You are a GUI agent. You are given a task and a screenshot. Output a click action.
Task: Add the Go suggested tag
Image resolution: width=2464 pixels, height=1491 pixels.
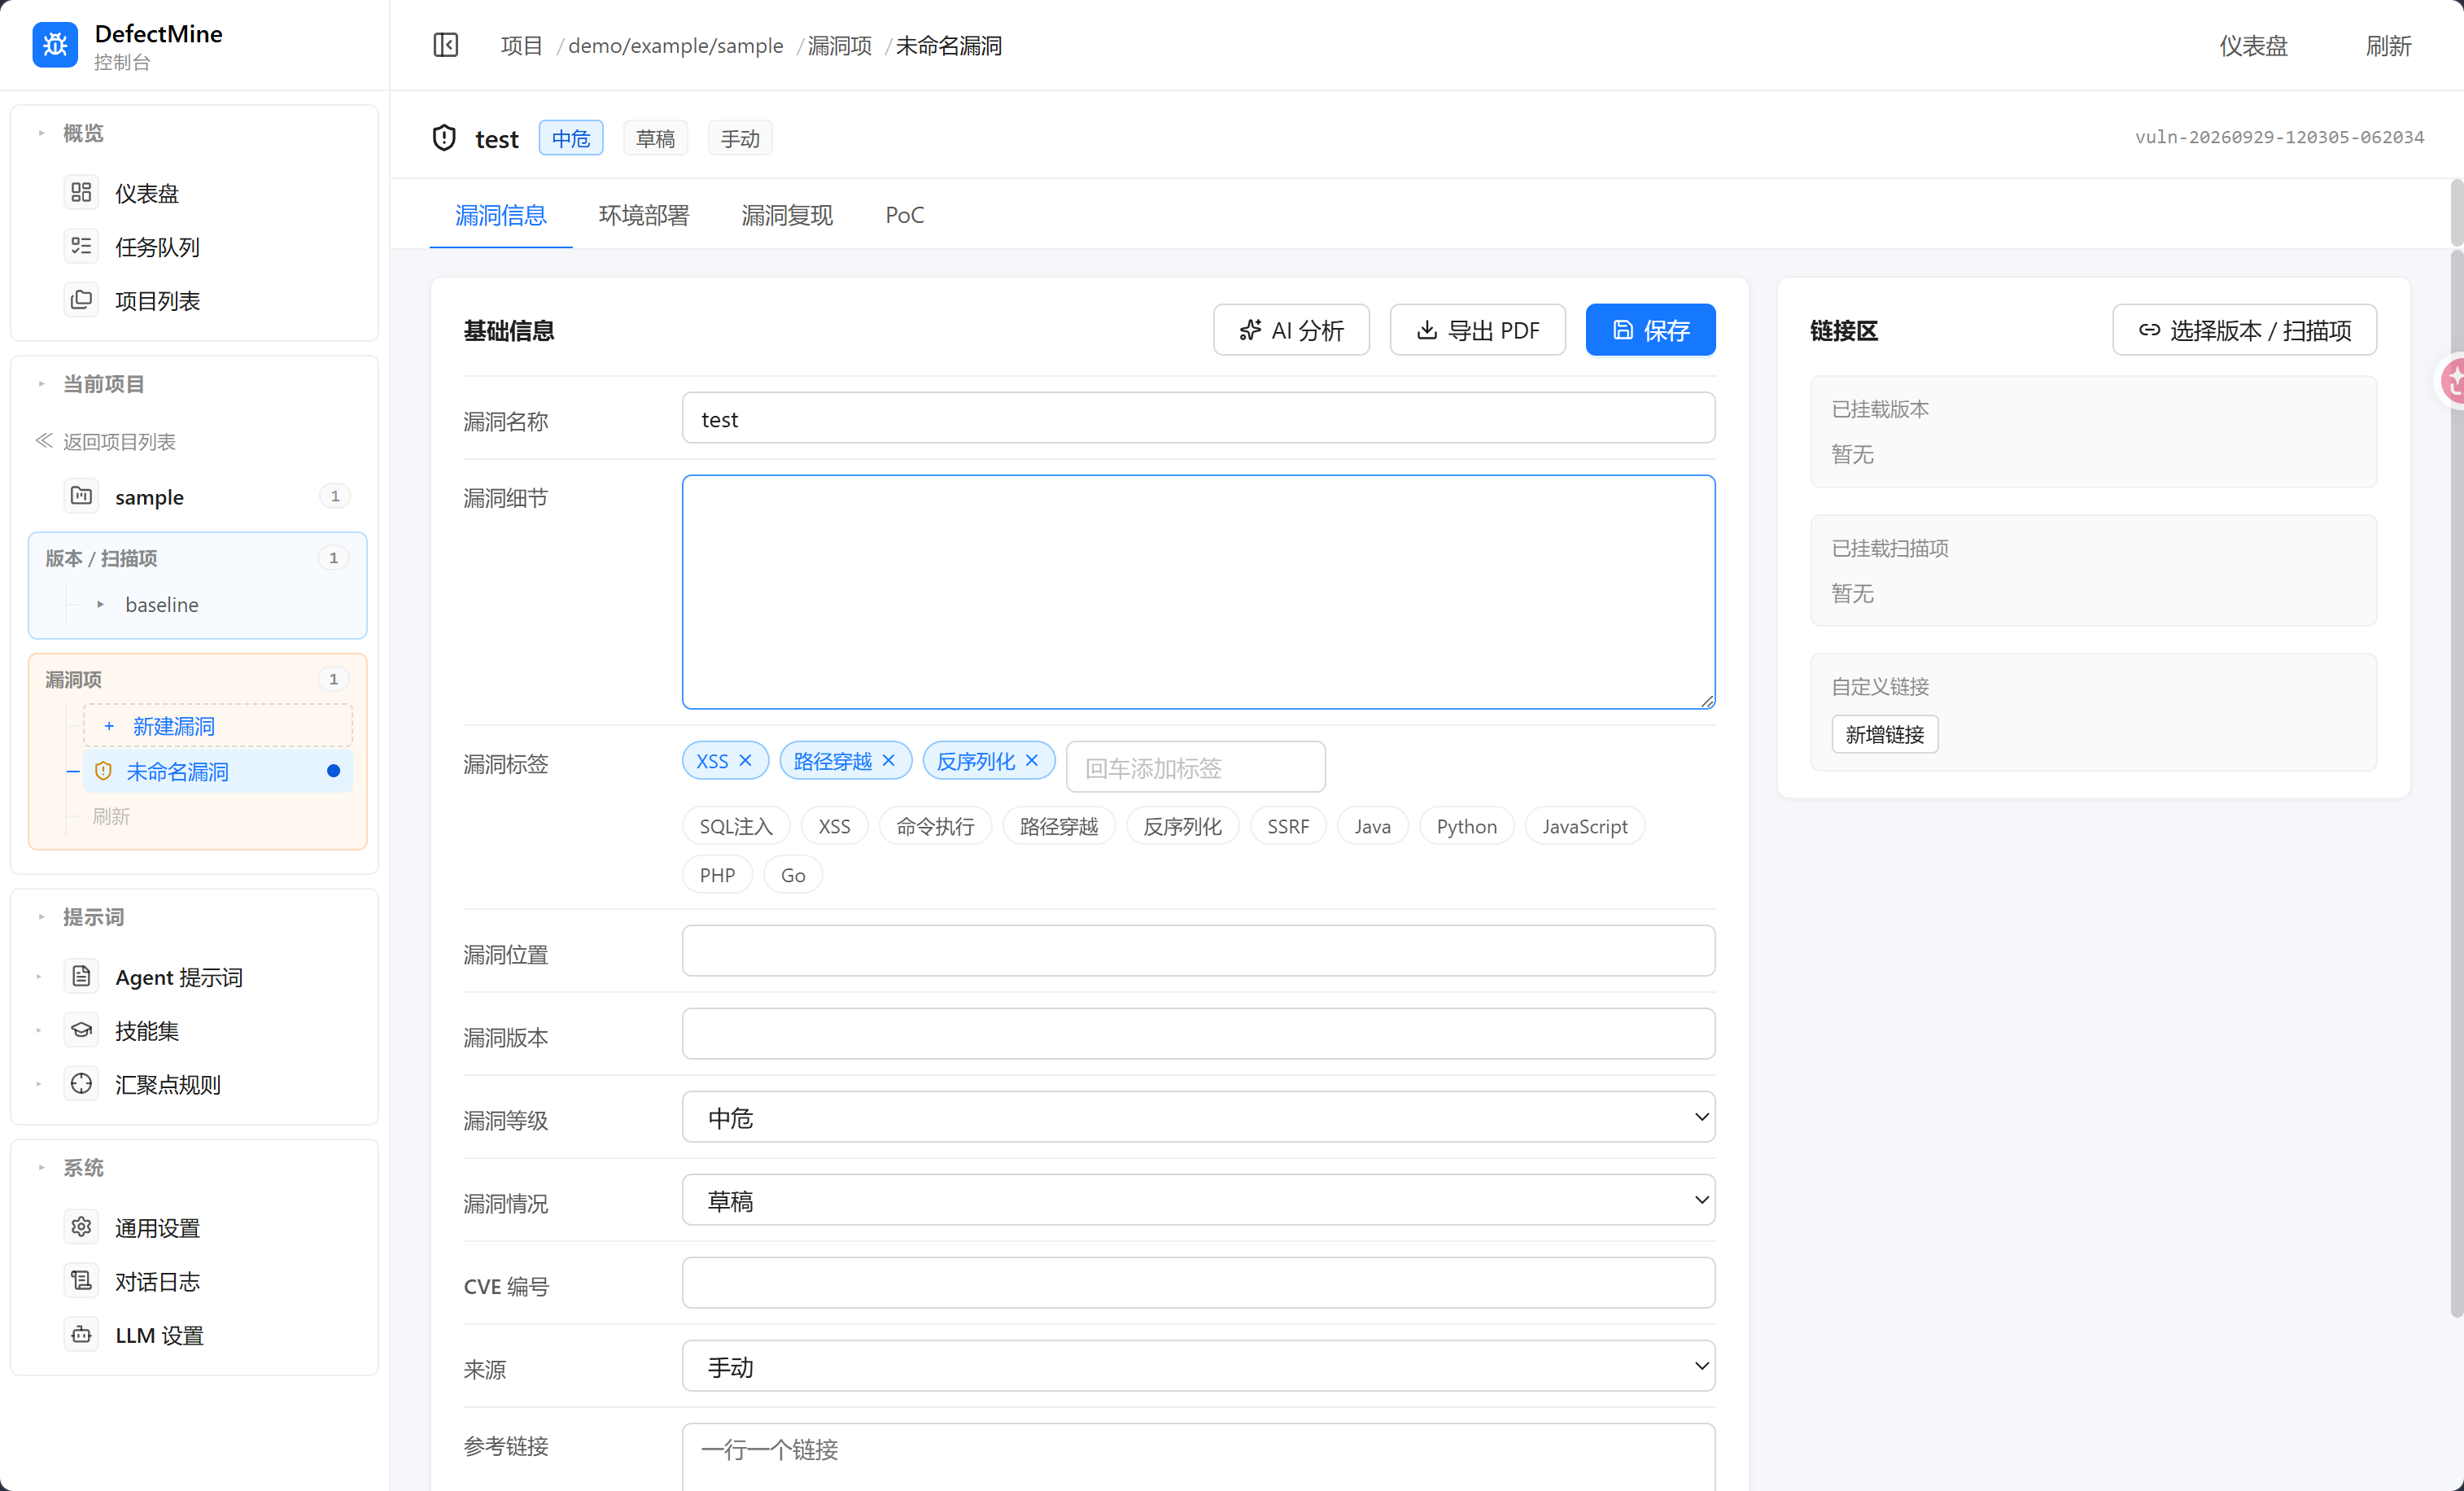click(793, 875)
